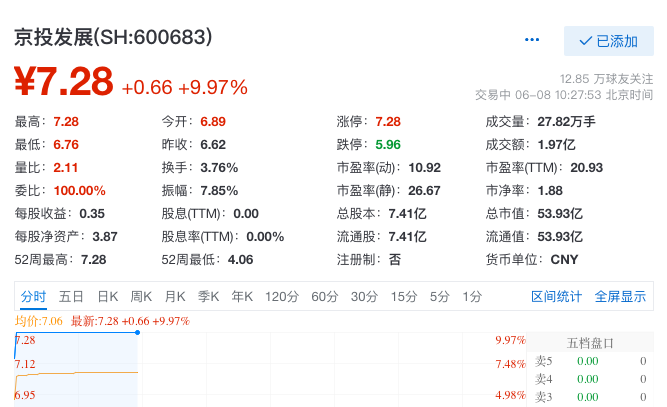Select the 1分 interval tab

472,296
